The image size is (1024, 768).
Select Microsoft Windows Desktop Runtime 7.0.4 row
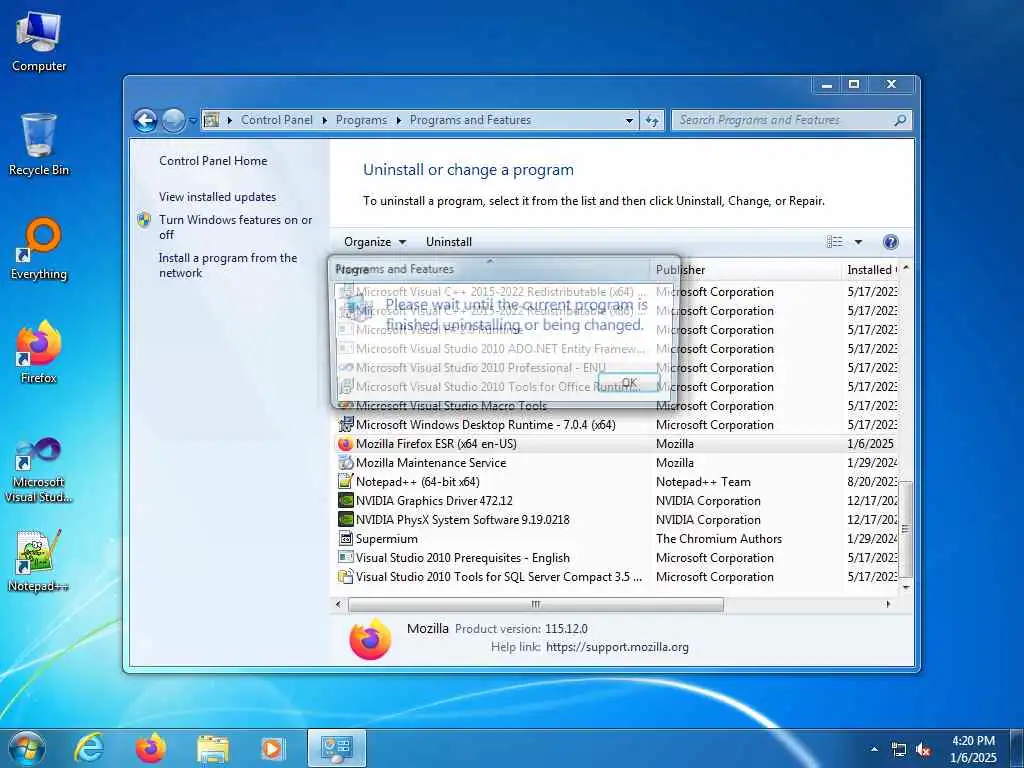pos(616,424)
